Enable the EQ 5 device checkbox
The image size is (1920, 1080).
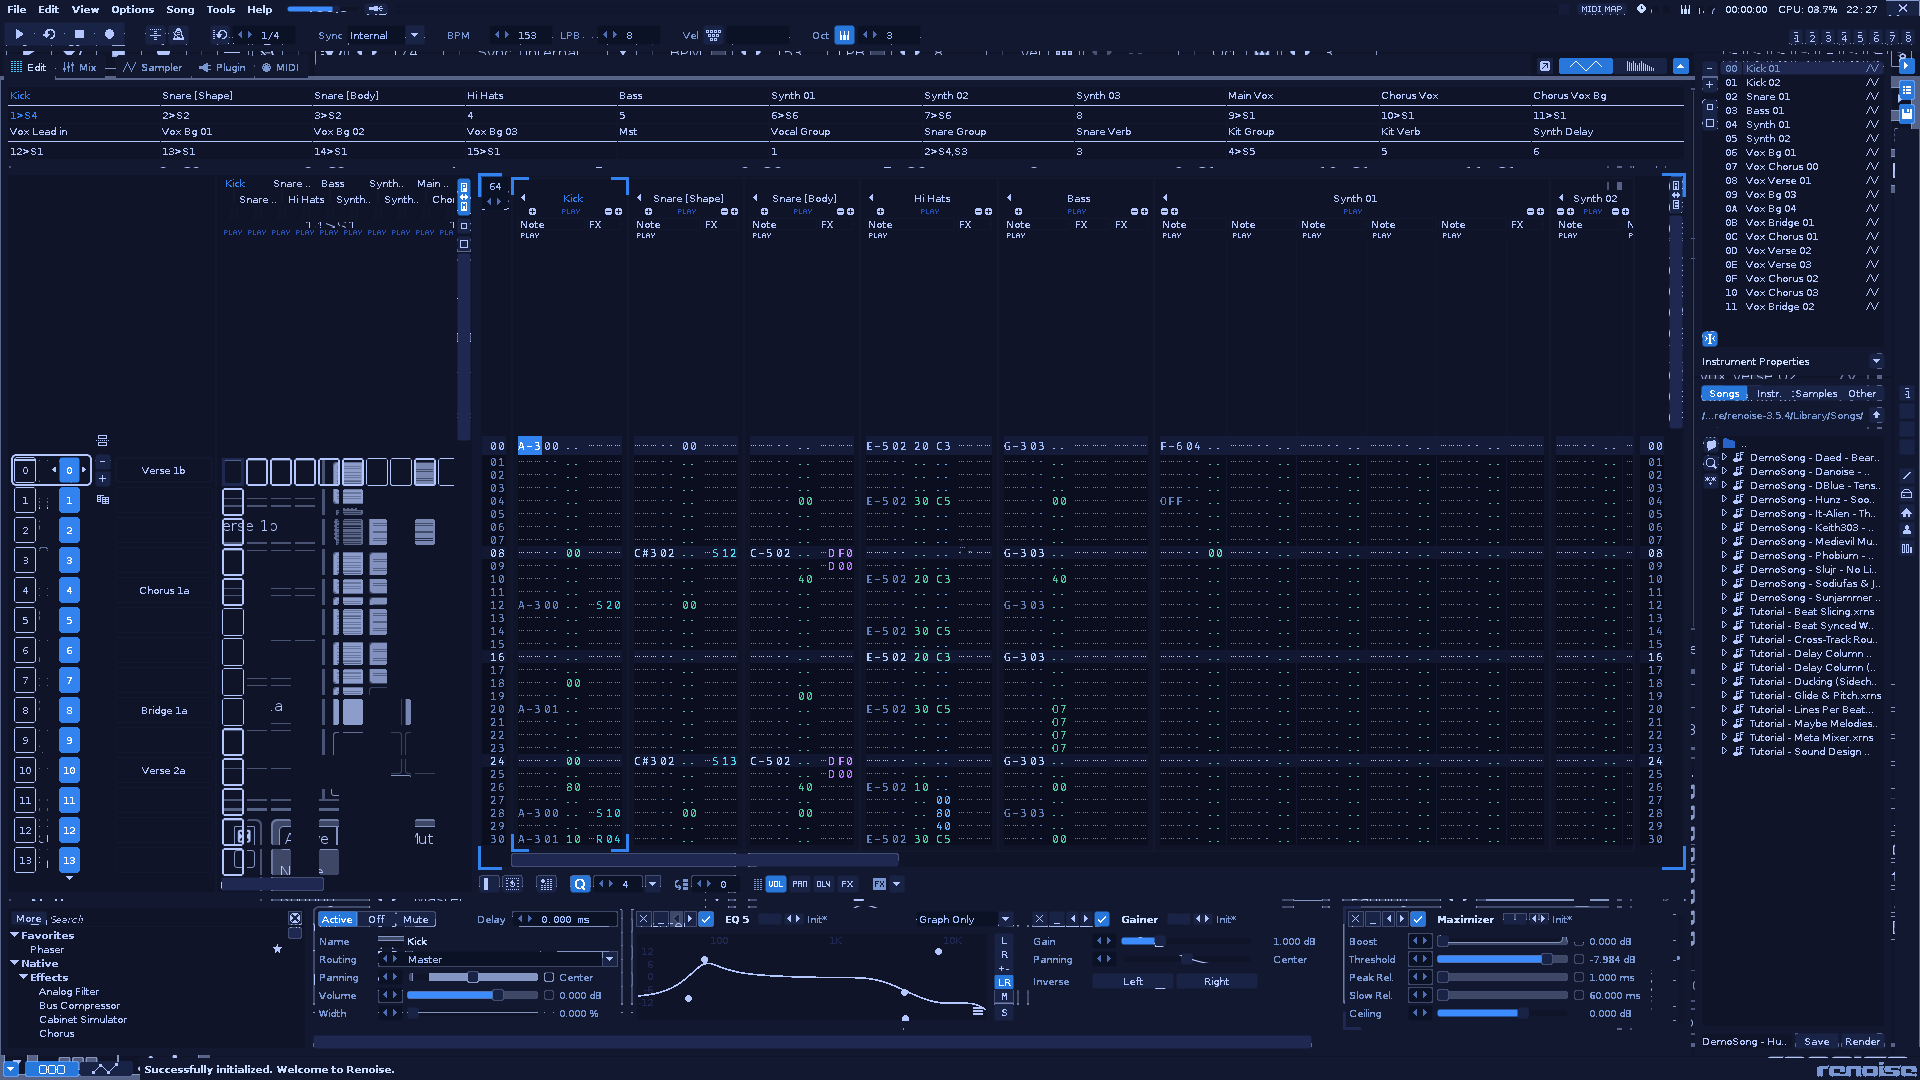pyautogui.click(x=706, y=919)
